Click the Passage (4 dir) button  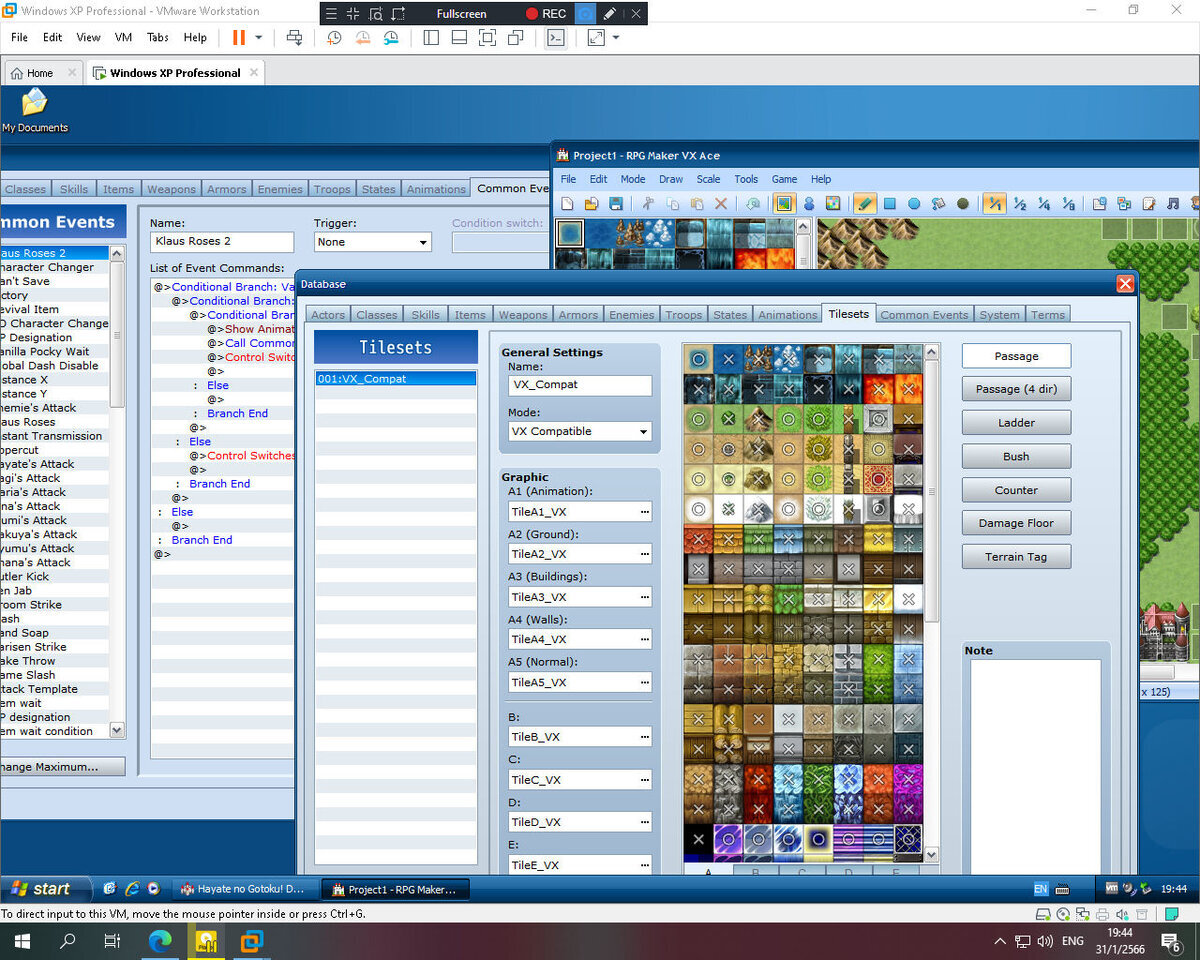pyautogui.click(x=1016, y=389)
